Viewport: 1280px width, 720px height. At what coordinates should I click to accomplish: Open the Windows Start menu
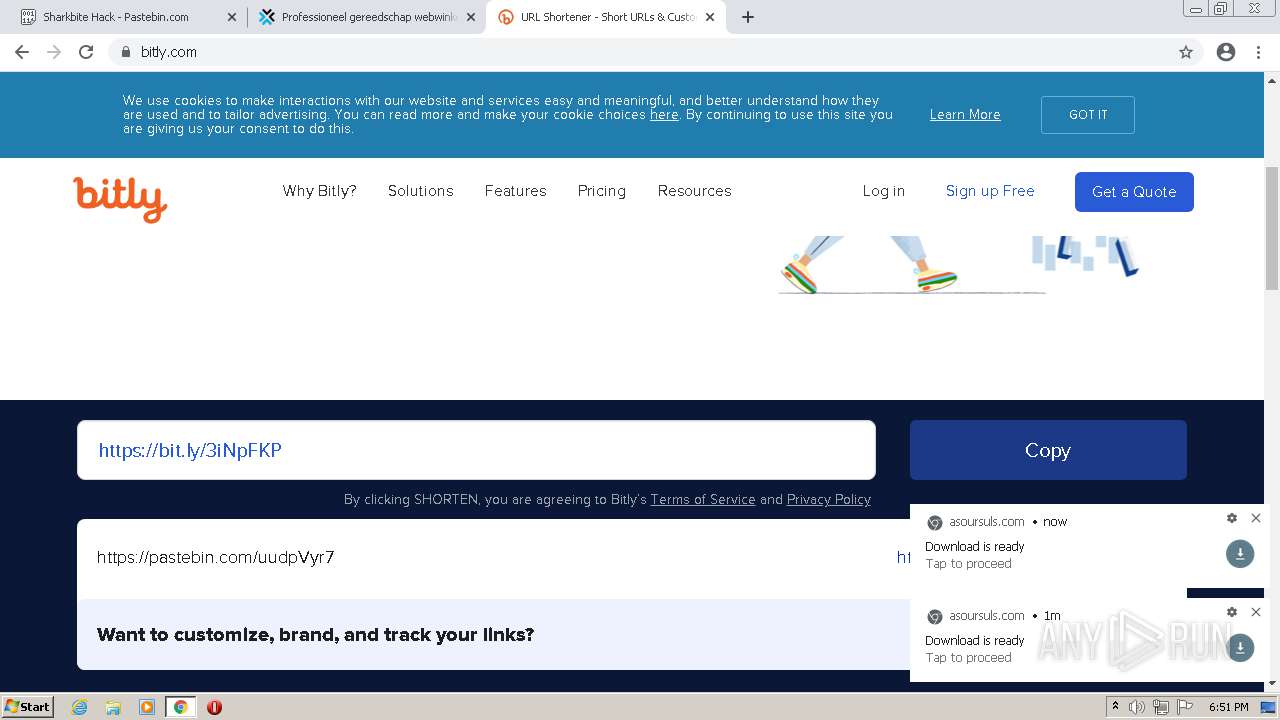28,707
